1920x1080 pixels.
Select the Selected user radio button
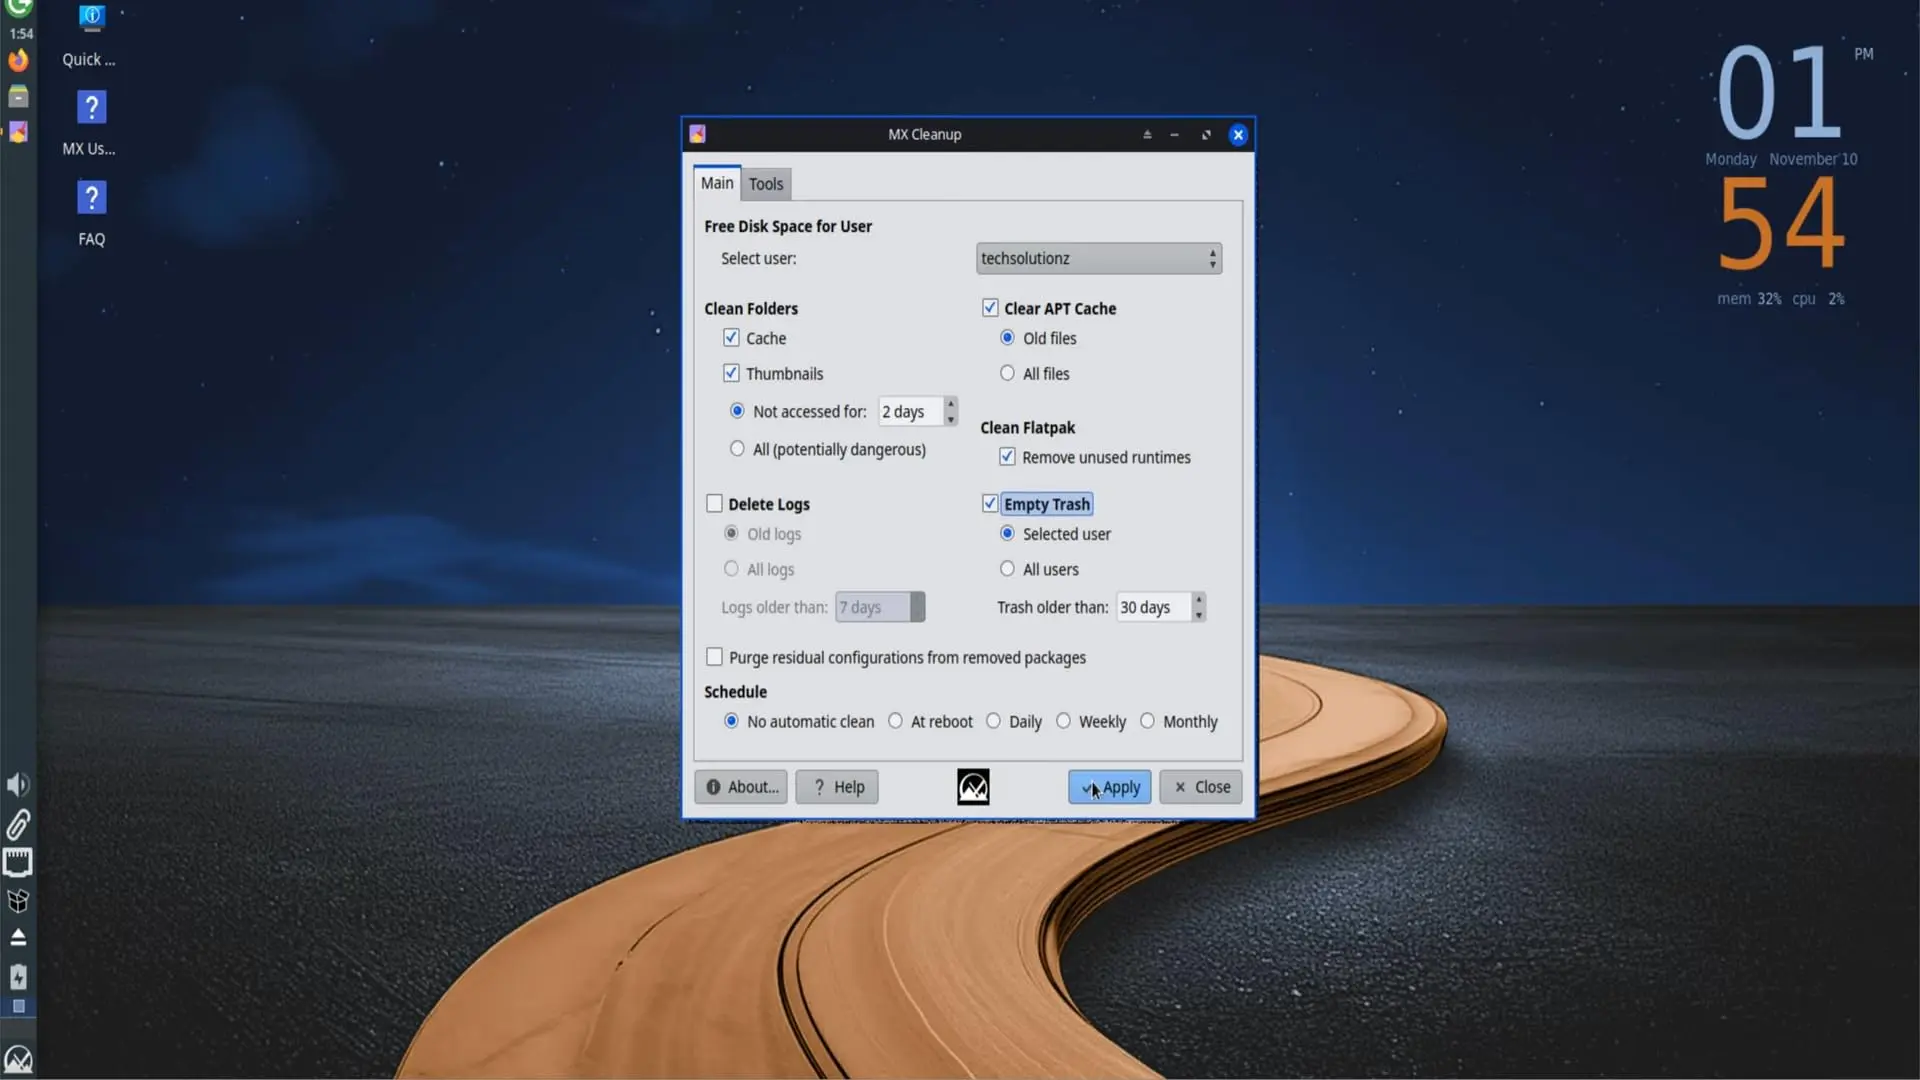pos(1007,534)
